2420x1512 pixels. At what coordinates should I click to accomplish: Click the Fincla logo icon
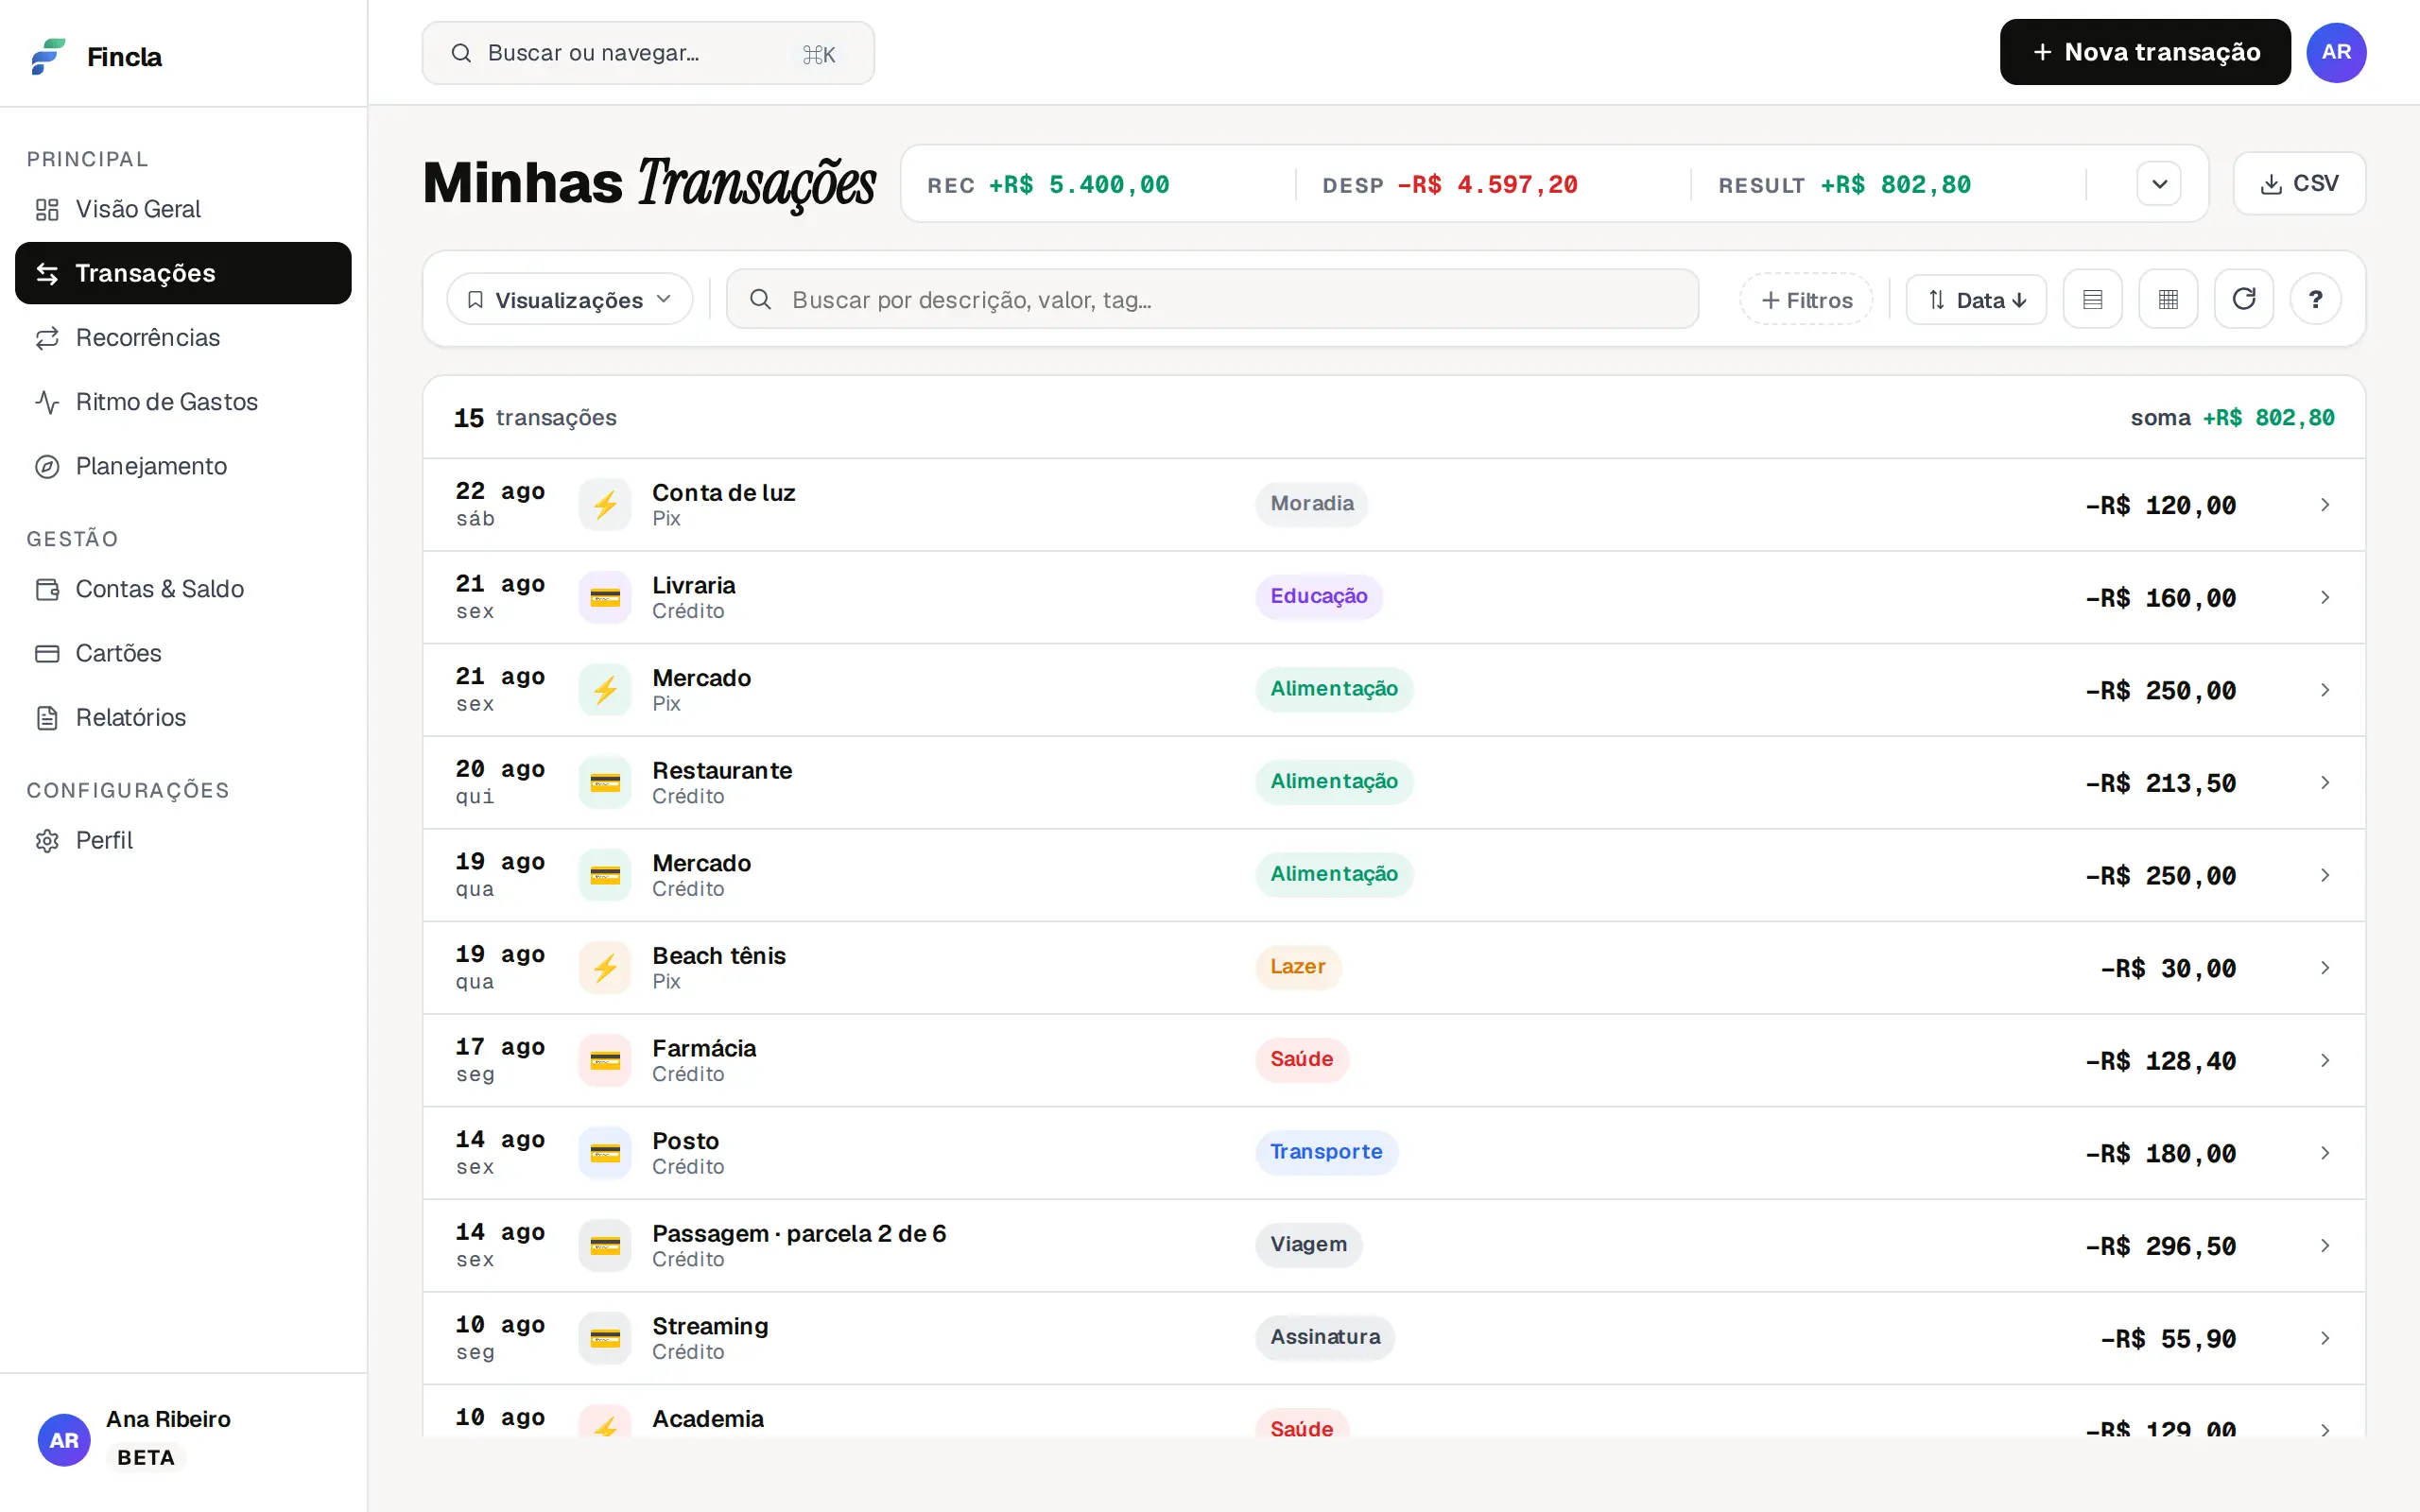click(x=48, y=56)
